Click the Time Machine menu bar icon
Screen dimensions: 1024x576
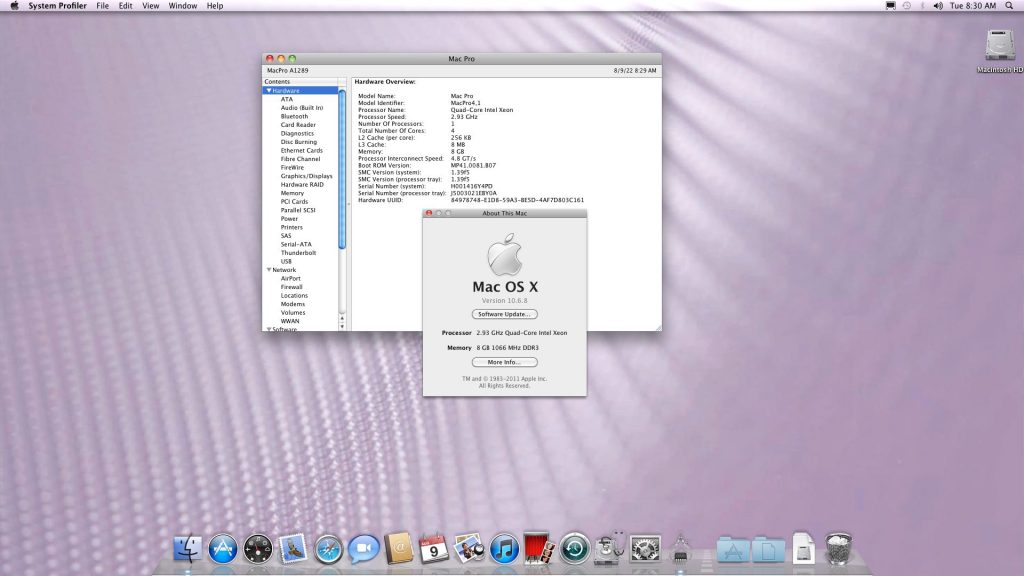tap(907, 6)
